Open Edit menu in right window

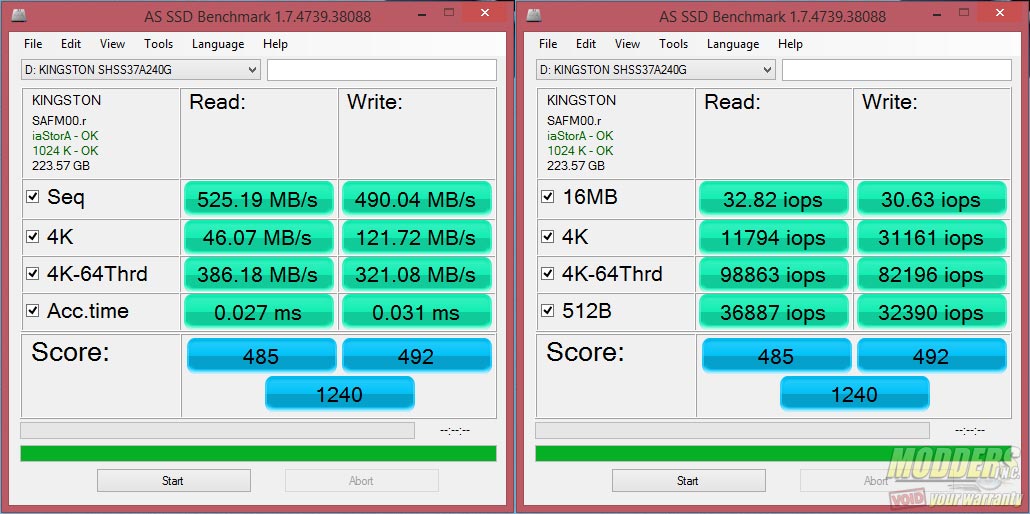pyautogui.click(x=586, y=44)
